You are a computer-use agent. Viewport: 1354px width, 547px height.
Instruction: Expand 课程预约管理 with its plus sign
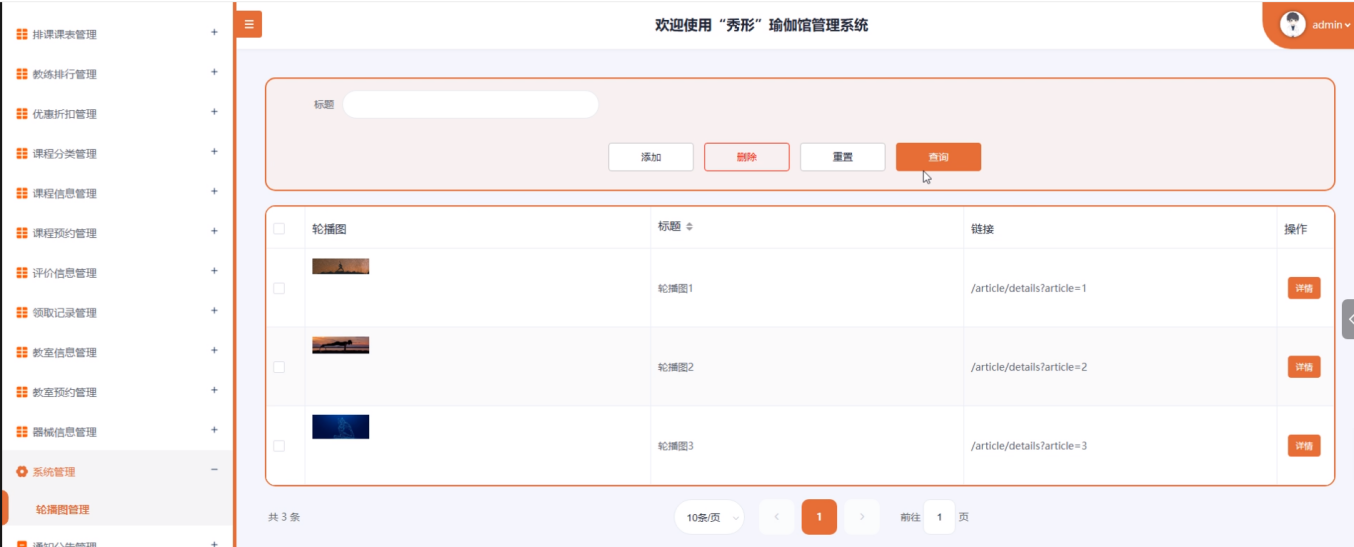pos(214,231)
